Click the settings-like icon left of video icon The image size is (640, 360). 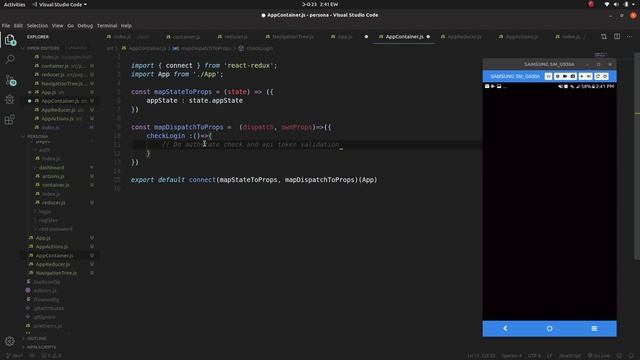point(558,76)
